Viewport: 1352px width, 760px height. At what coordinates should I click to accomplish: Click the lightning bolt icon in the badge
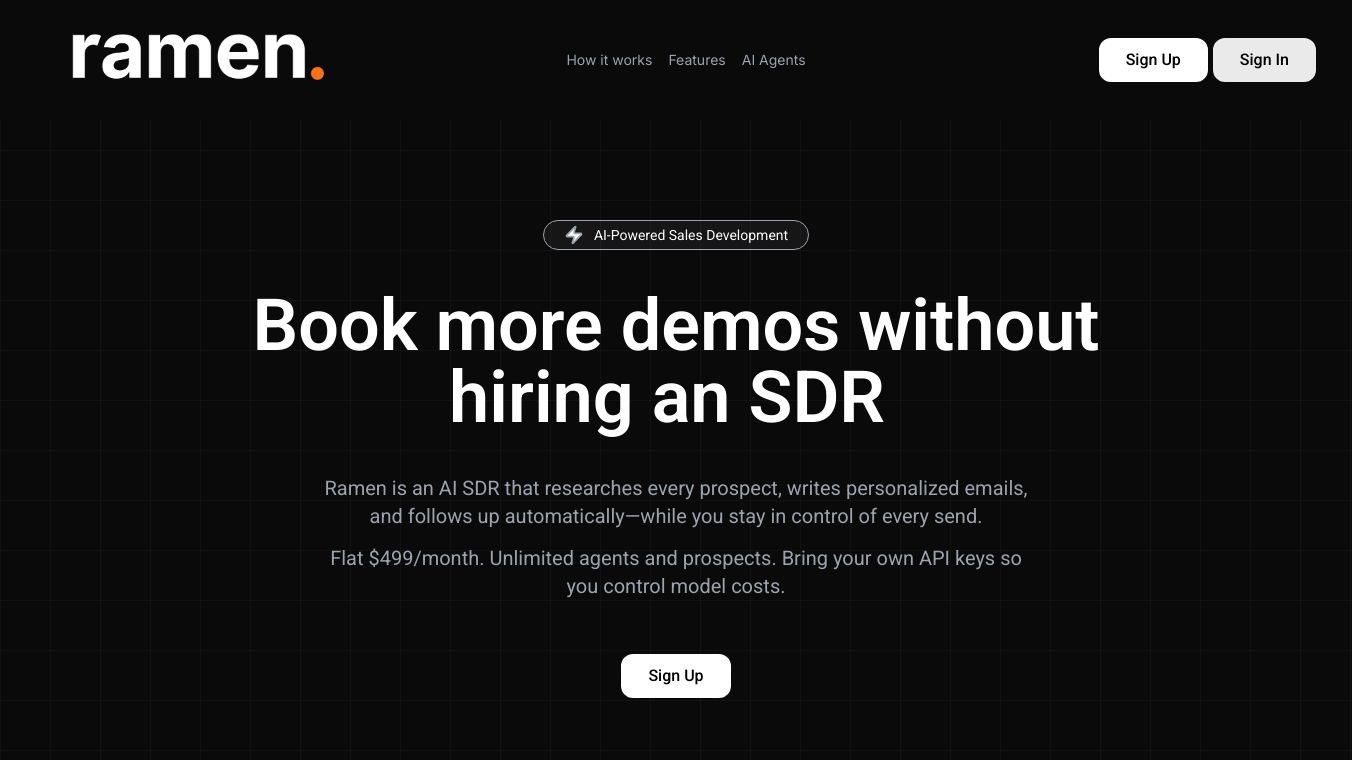coord(574,235)
